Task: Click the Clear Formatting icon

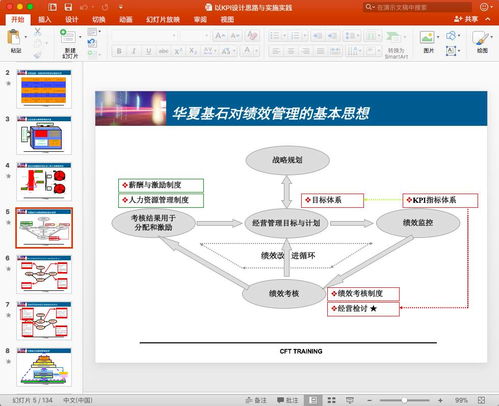Action: 252,35
